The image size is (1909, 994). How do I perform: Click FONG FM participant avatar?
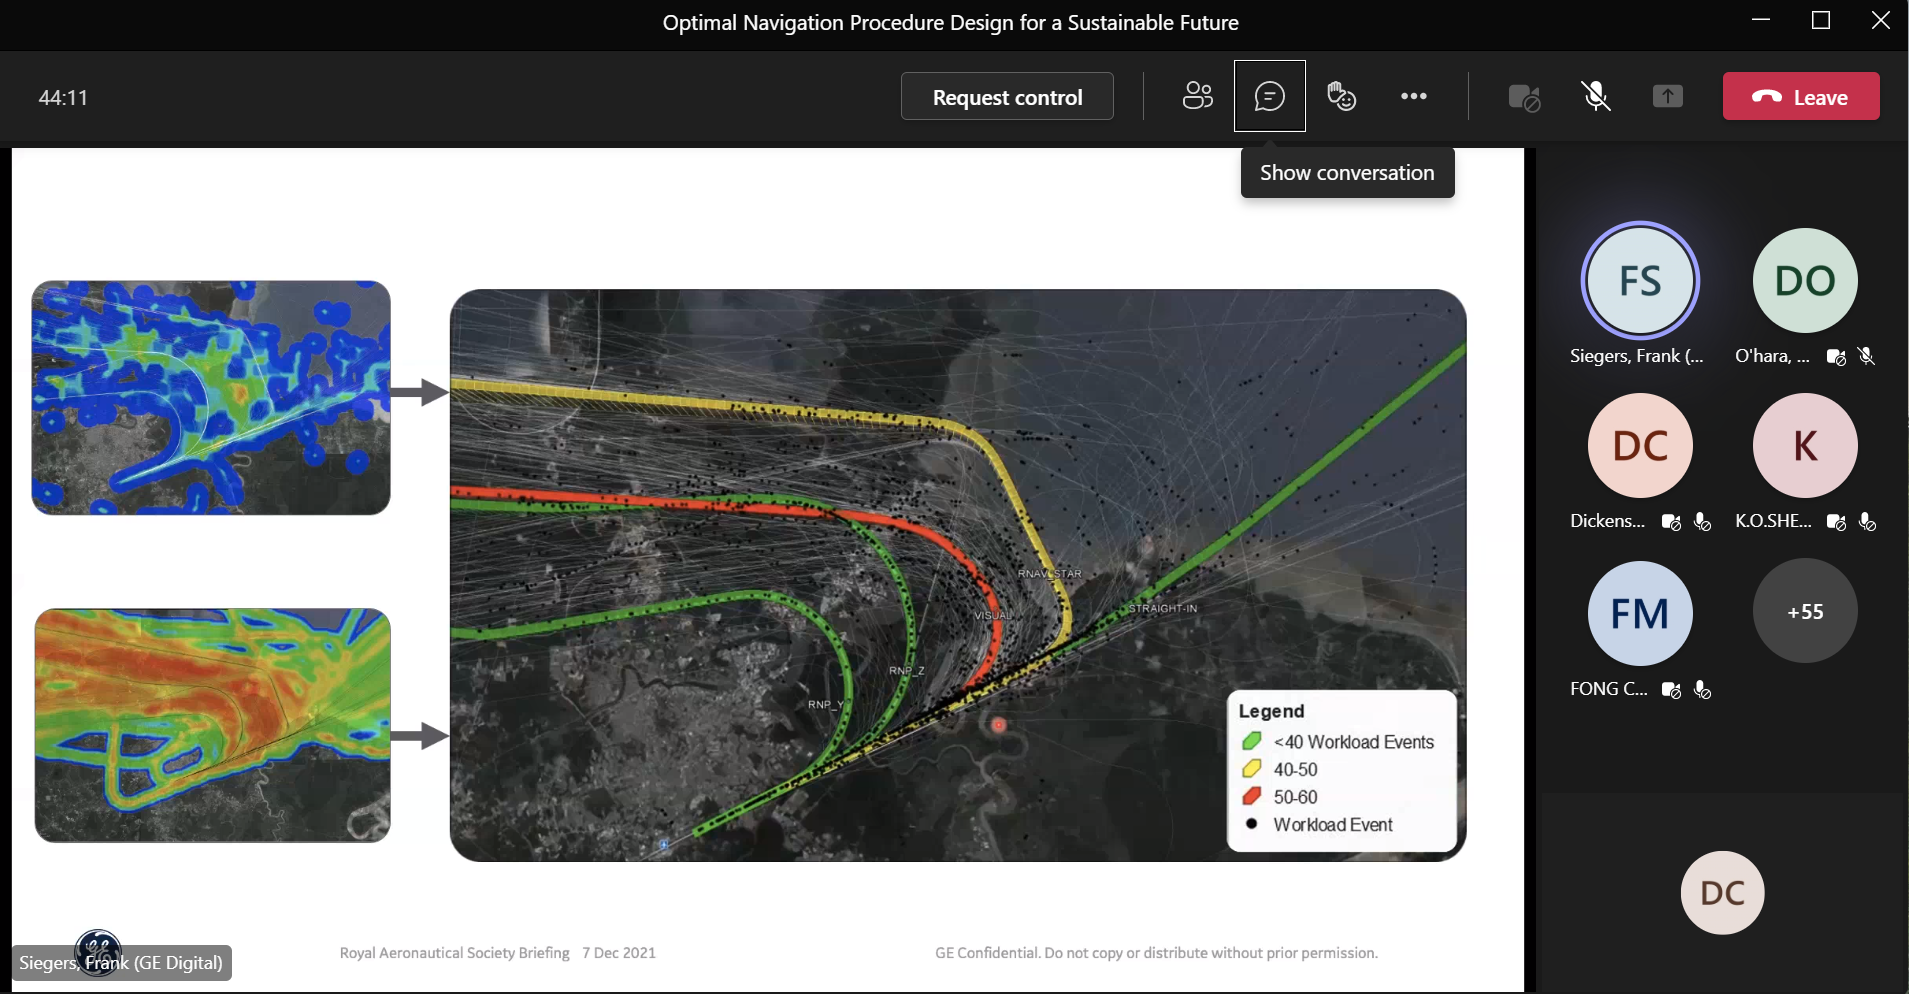pyautogui.click(x=1640, y=613)
